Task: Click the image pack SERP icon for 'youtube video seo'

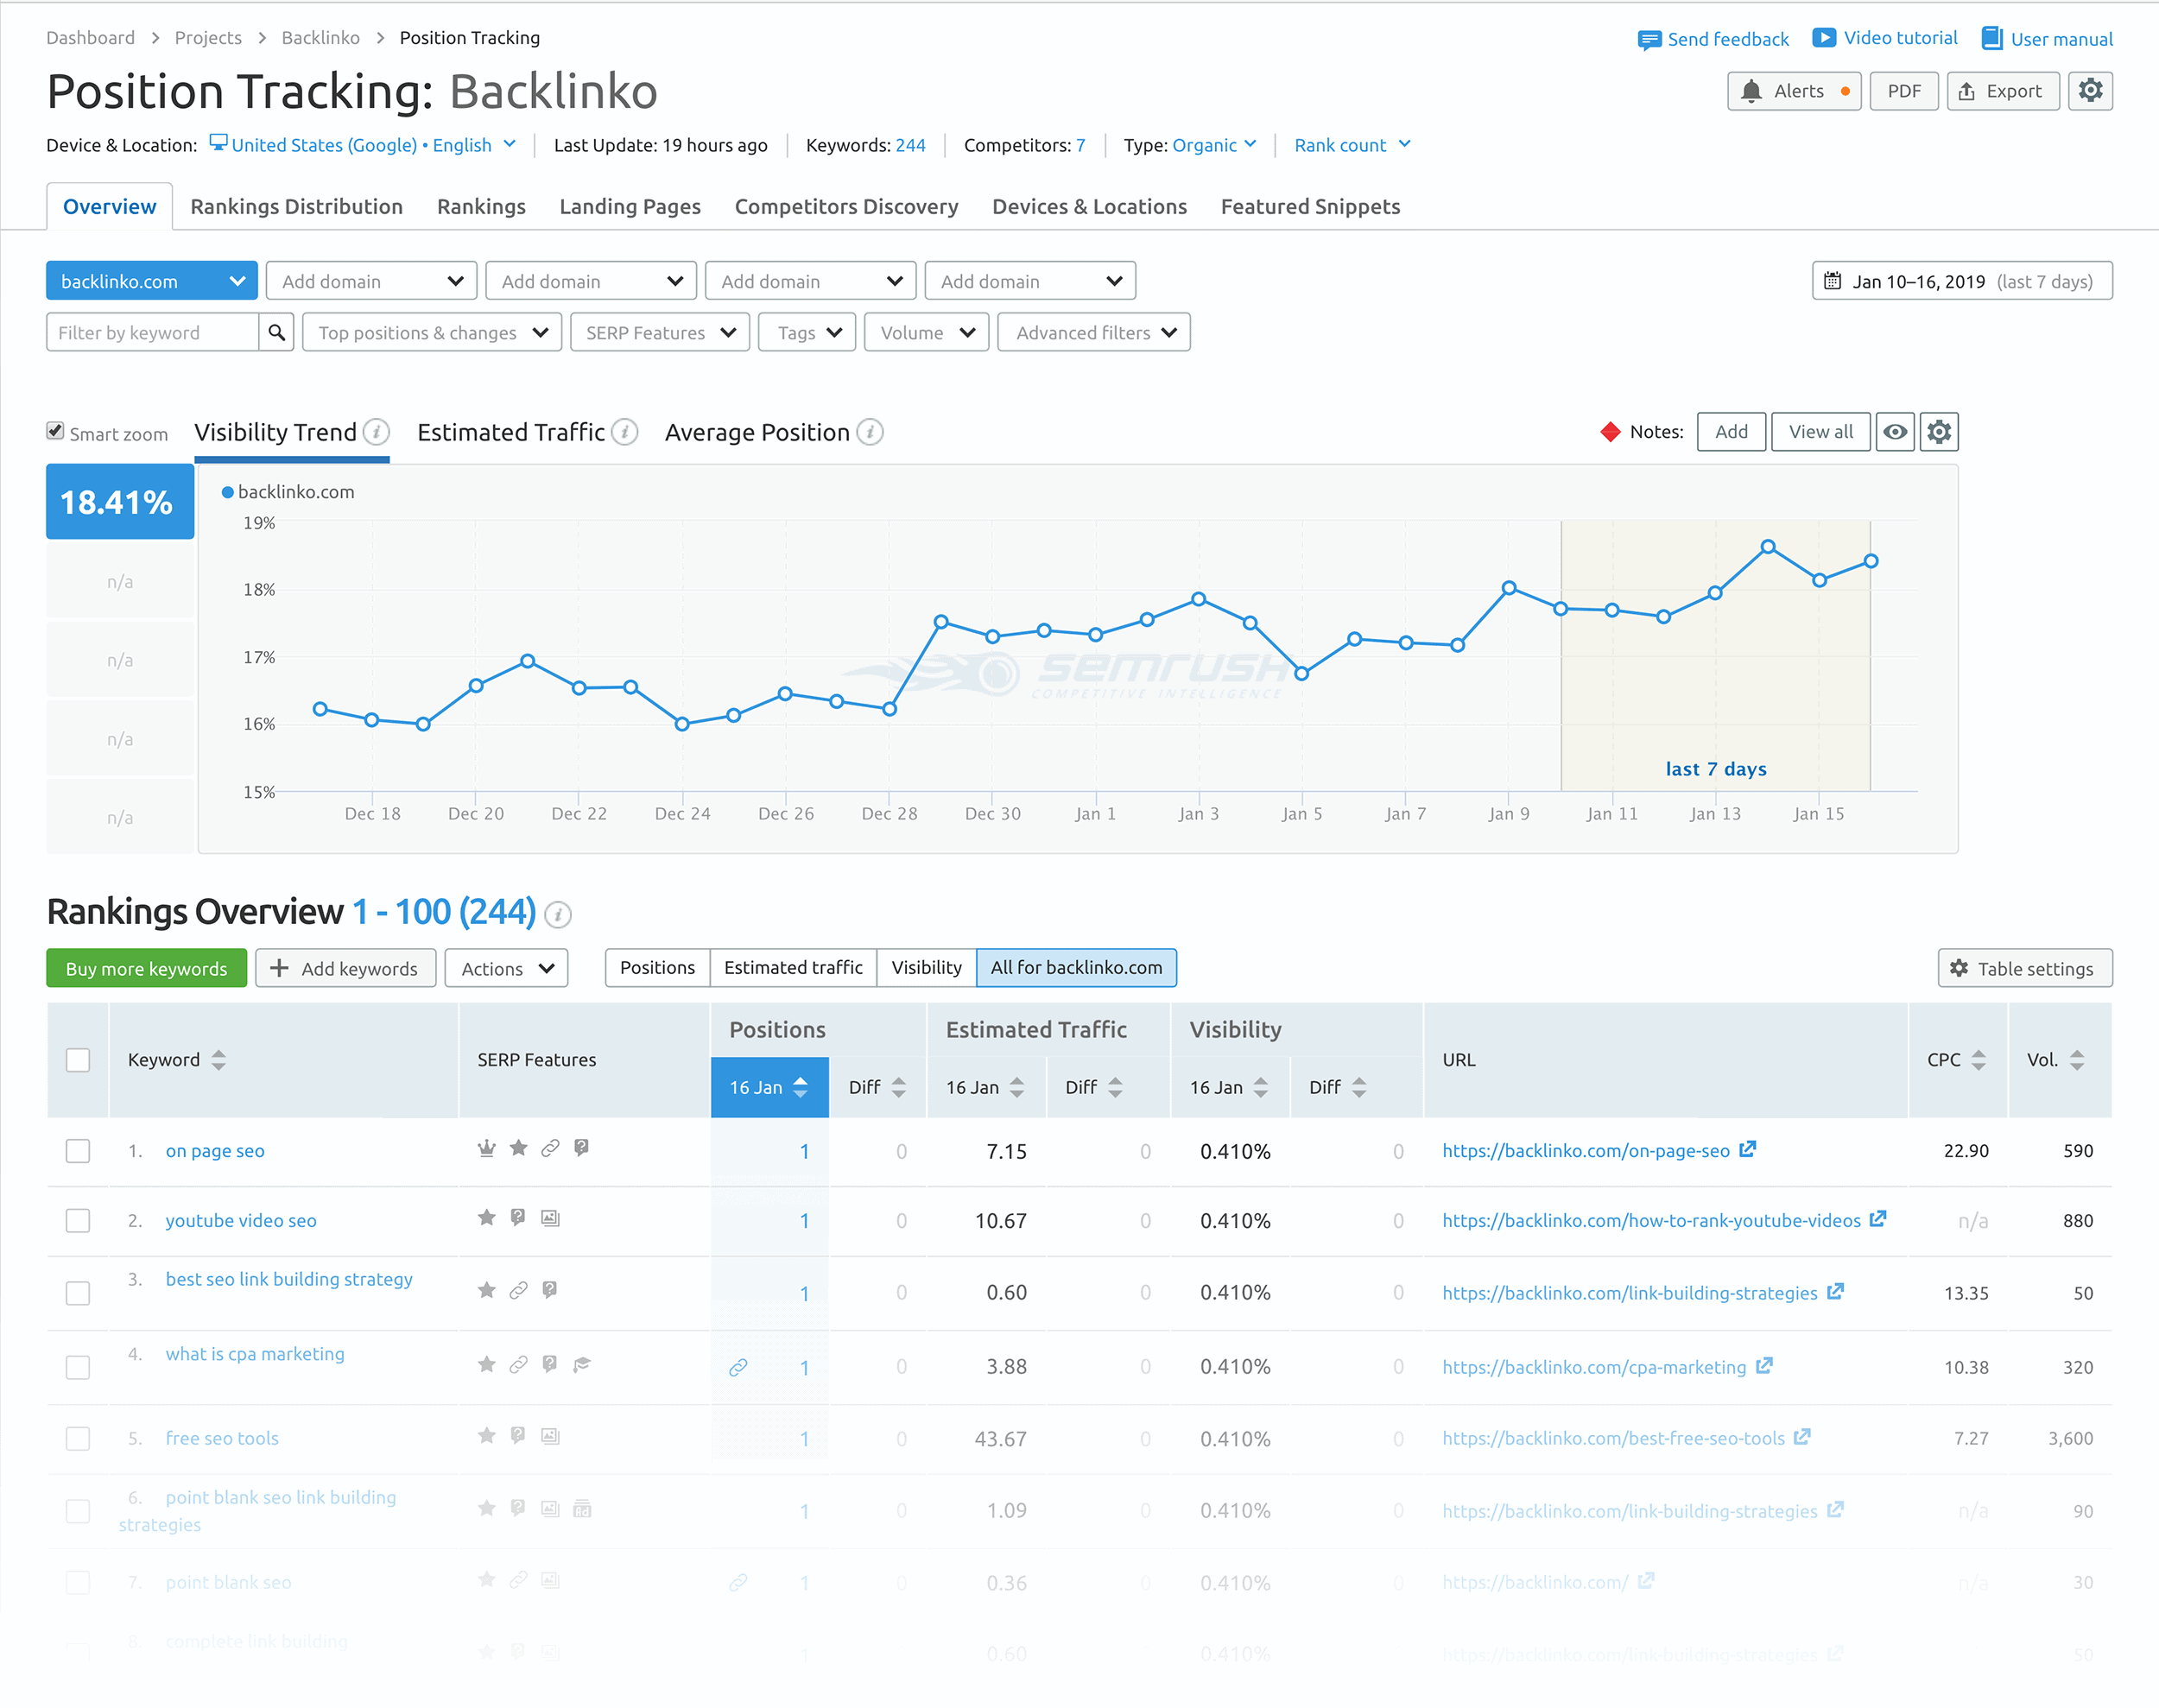Action: pos(551,1218)
